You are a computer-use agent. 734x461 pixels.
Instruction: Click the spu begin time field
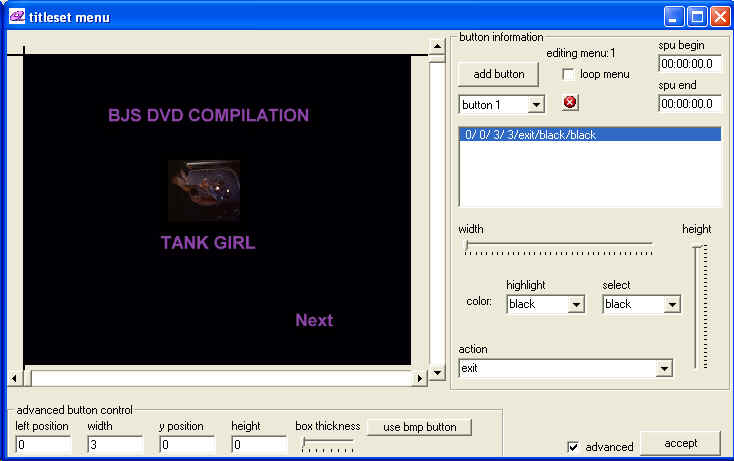pos(690,64)
